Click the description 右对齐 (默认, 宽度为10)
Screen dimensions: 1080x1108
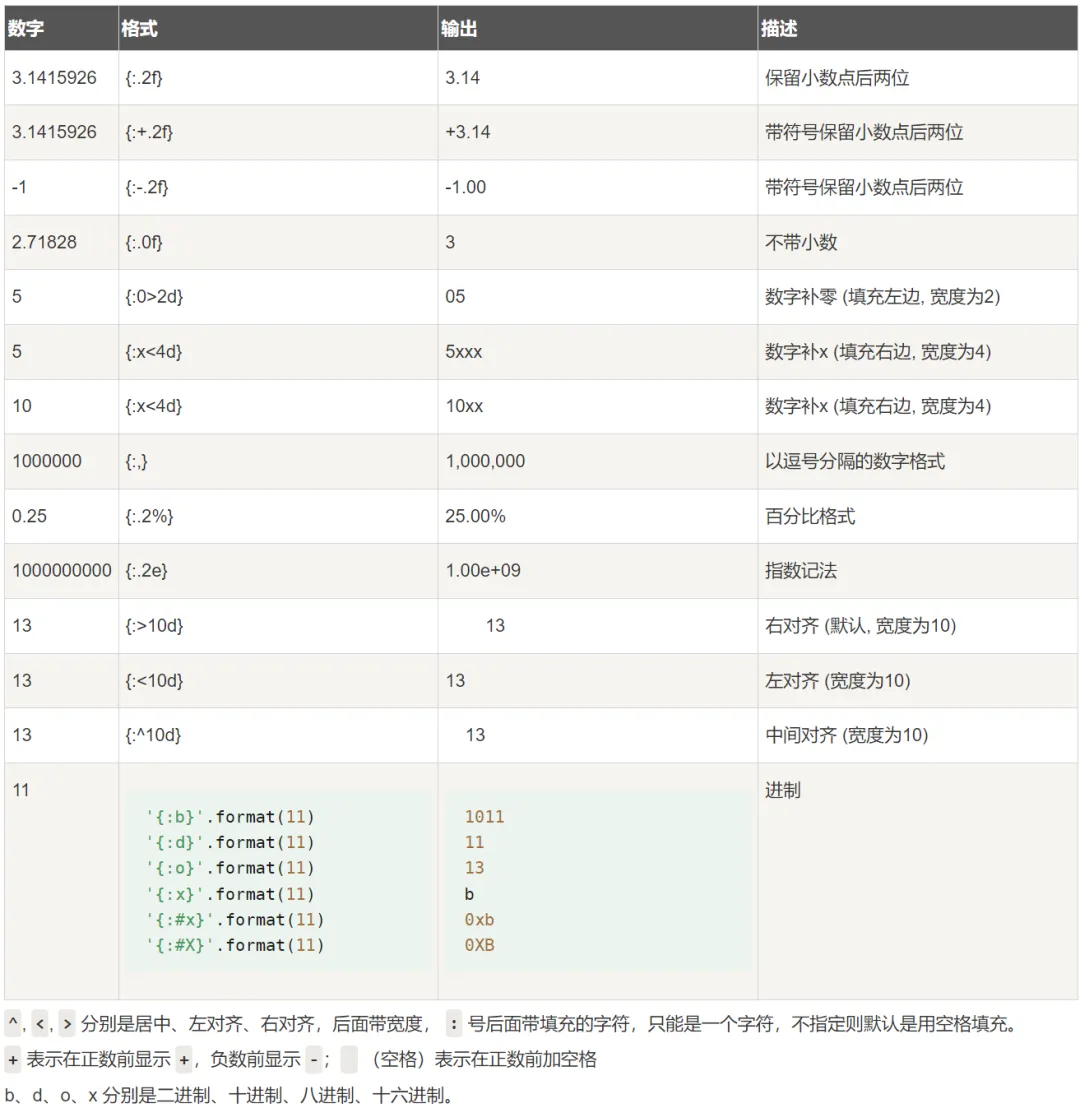coord(860,626)
